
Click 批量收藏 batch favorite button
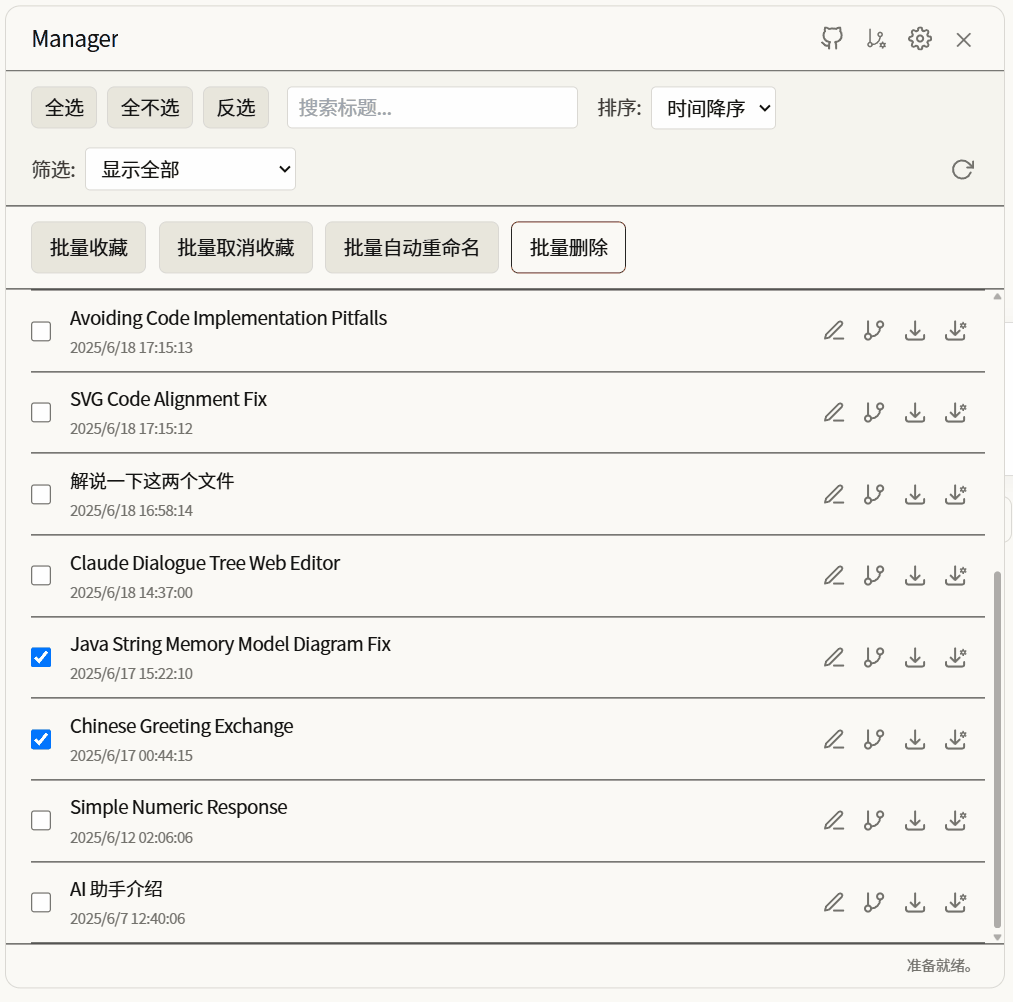[x=89, y=247]
